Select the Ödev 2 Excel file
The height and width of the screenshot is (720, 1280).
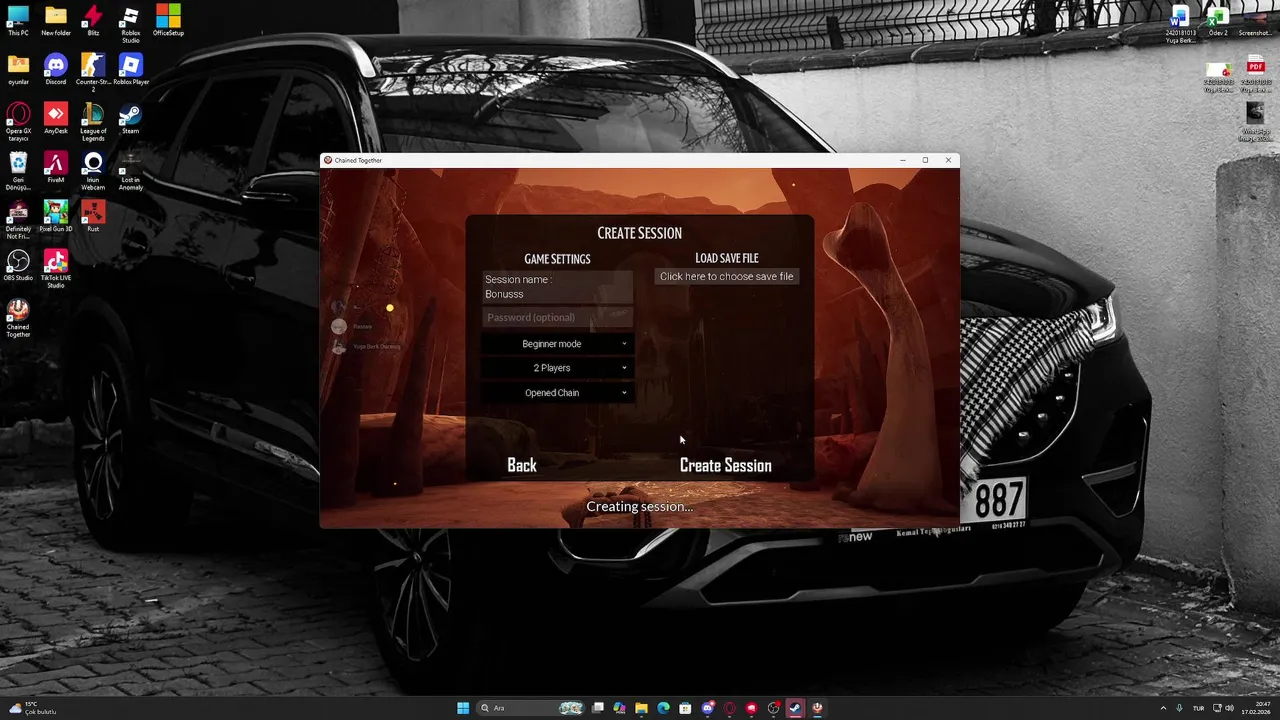pos(1218,20)
